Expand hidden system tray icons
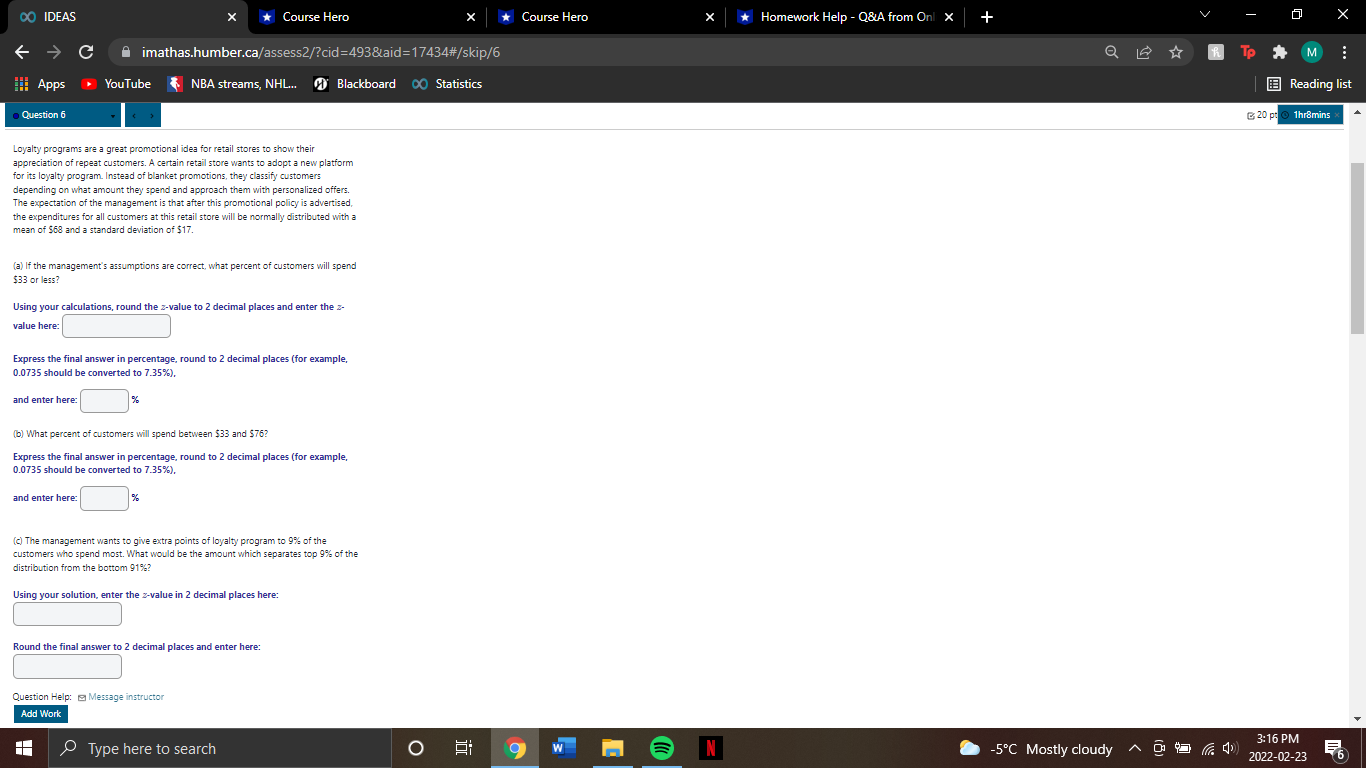Image resolution: width=1366 pixels, height=768 pixels. pos(1133,748)
